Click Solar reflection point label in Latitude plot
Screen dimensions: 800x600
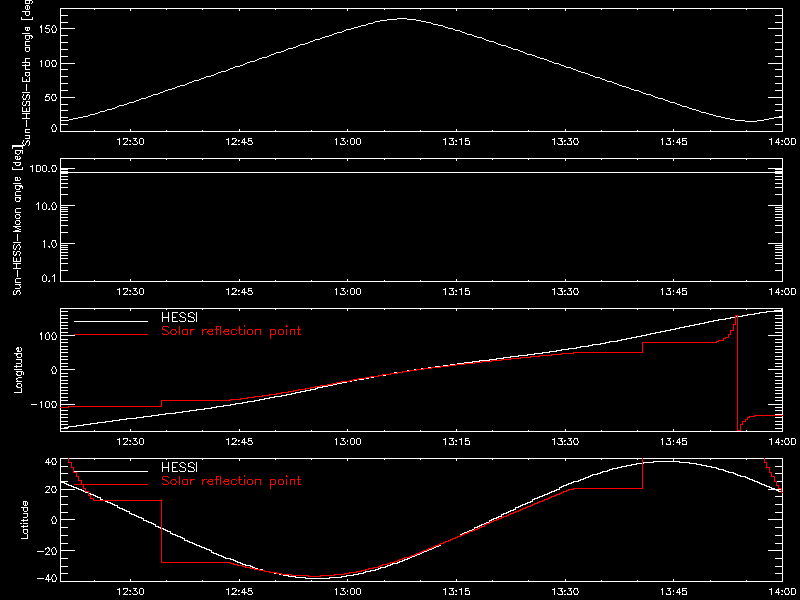click(x=231, y=481)
